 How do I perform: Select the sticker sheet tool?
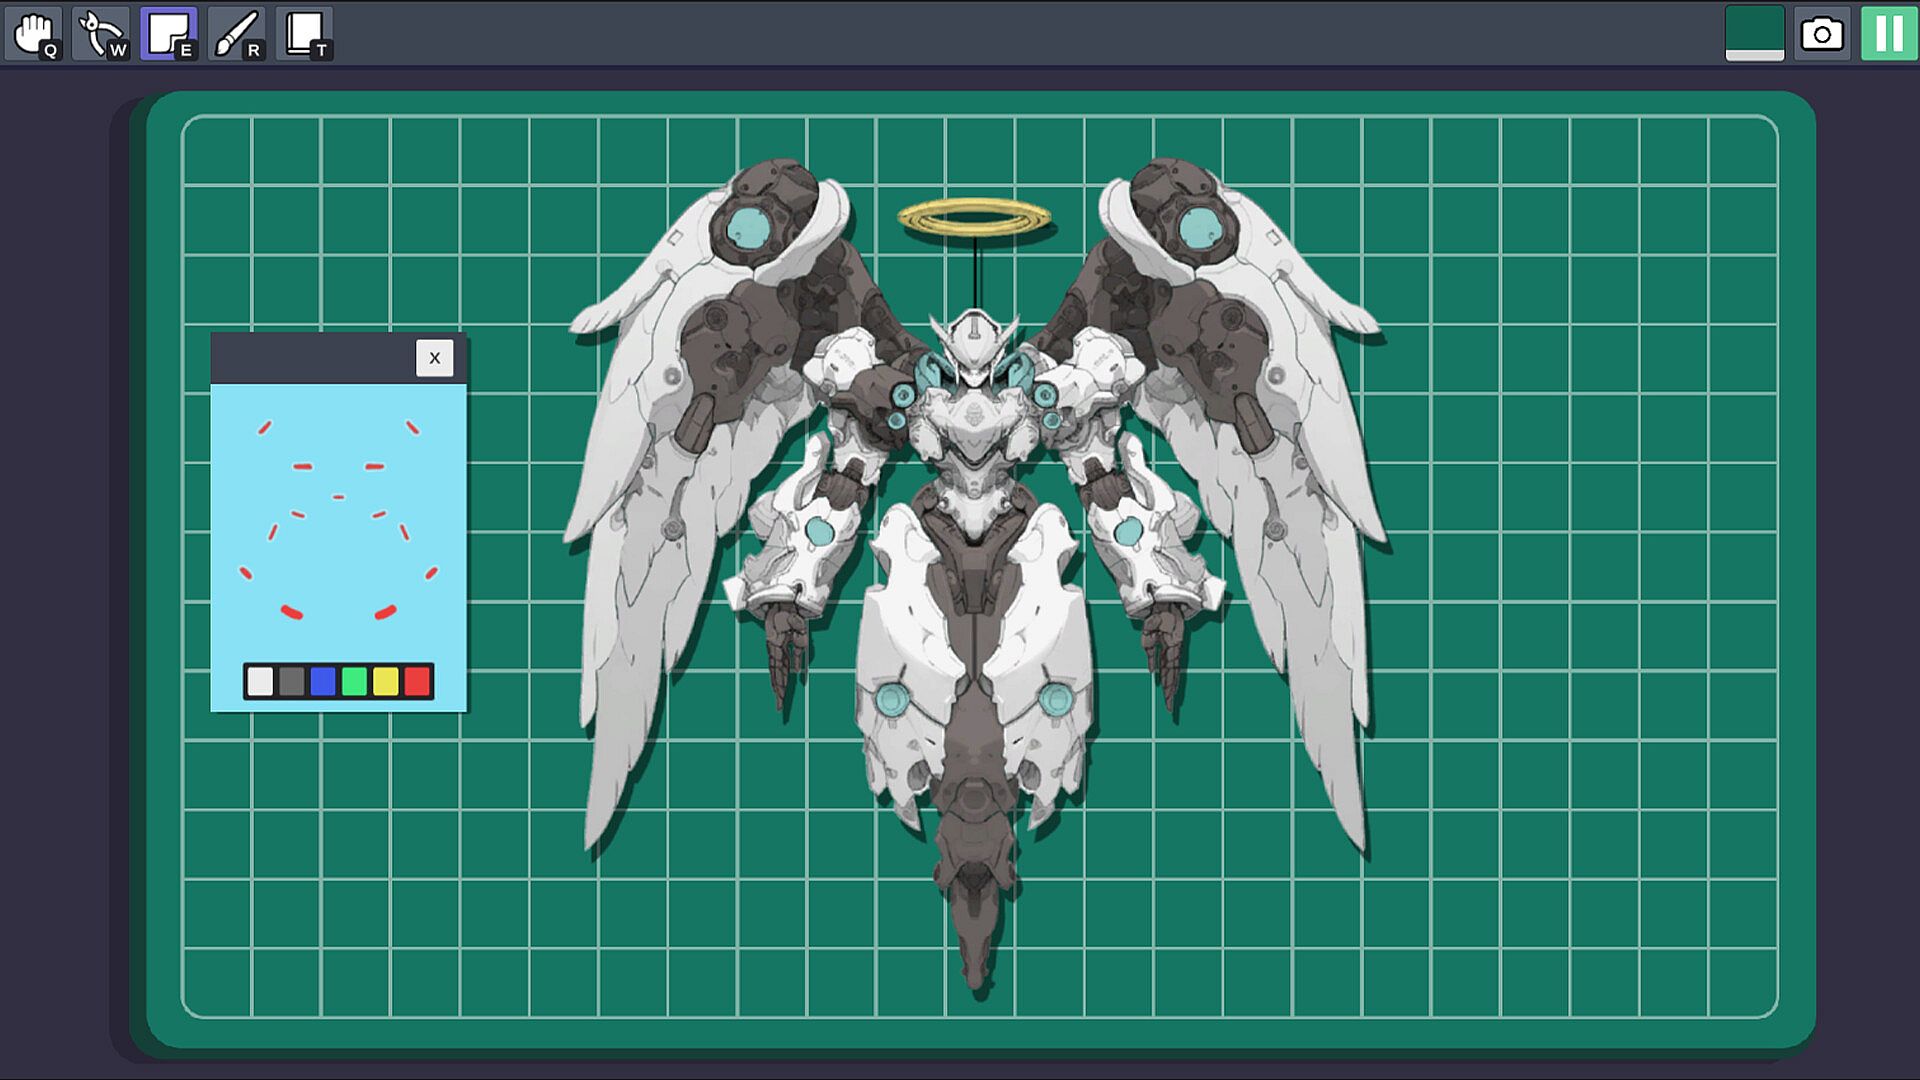pos(168,34)
